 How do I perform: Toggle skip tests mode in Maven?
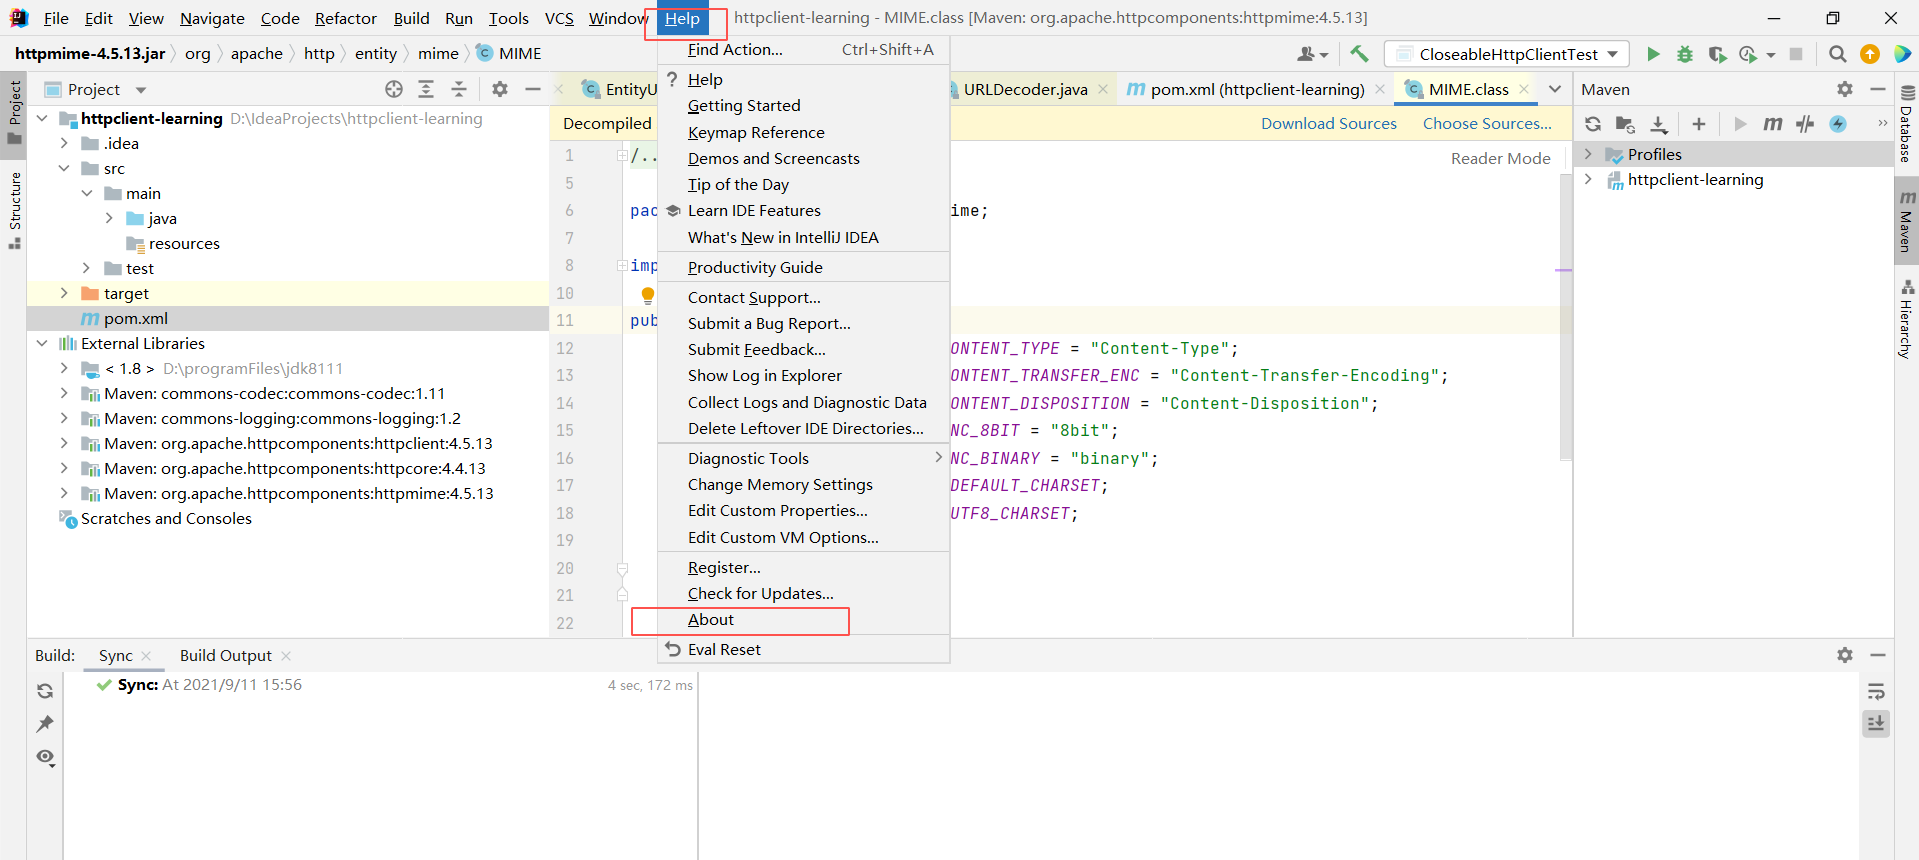[x=1838, y=124]
